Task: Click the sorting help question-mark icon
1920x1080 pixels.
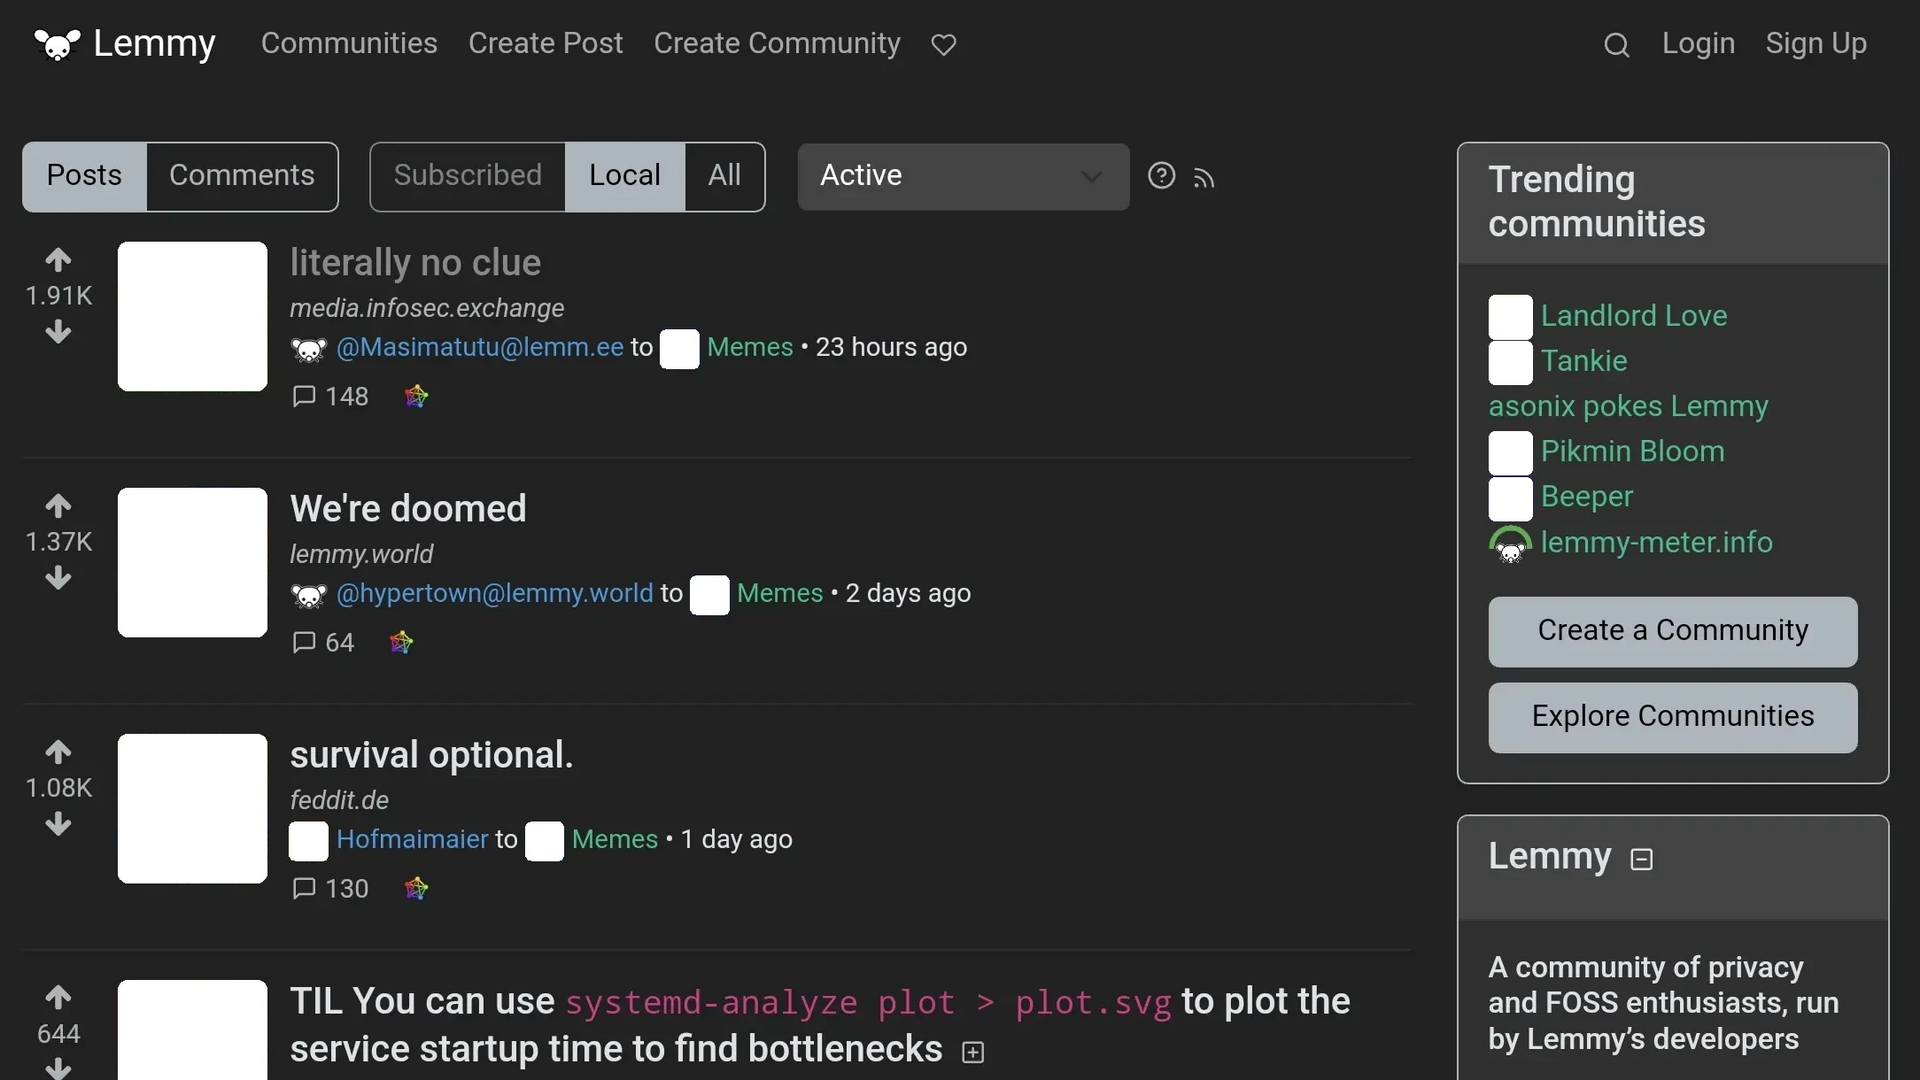Action: (x=1161, y=176)
